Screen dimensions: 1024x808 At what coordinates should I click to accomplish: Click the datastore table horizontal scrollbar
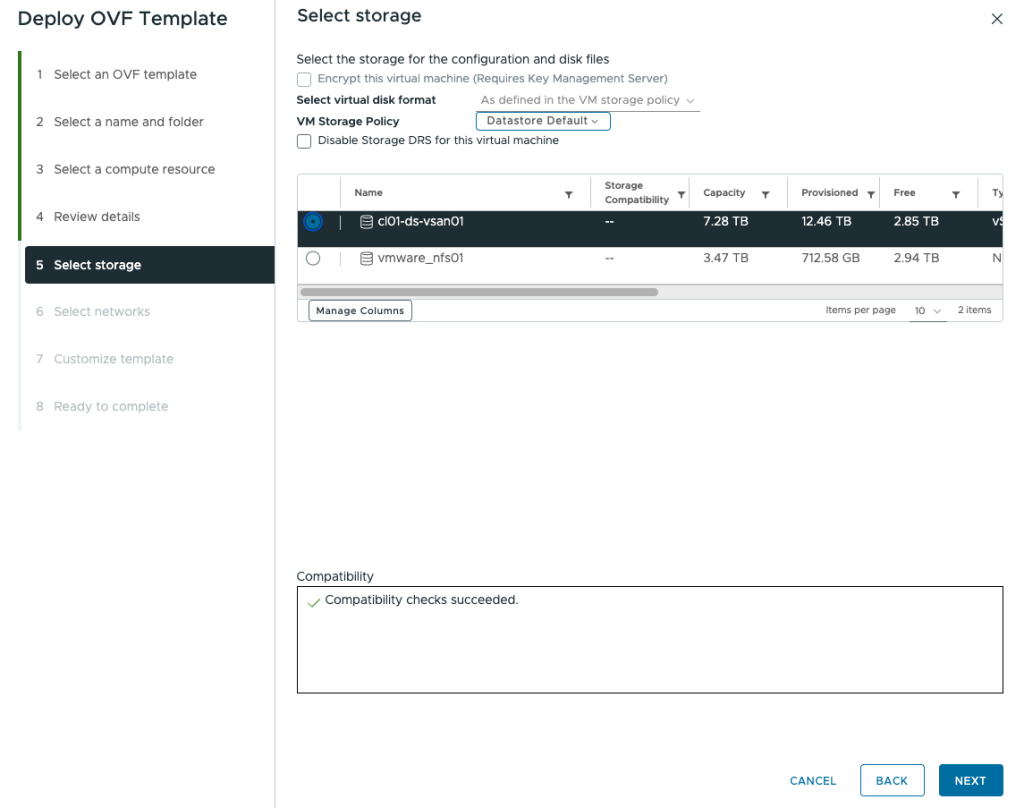478,292
